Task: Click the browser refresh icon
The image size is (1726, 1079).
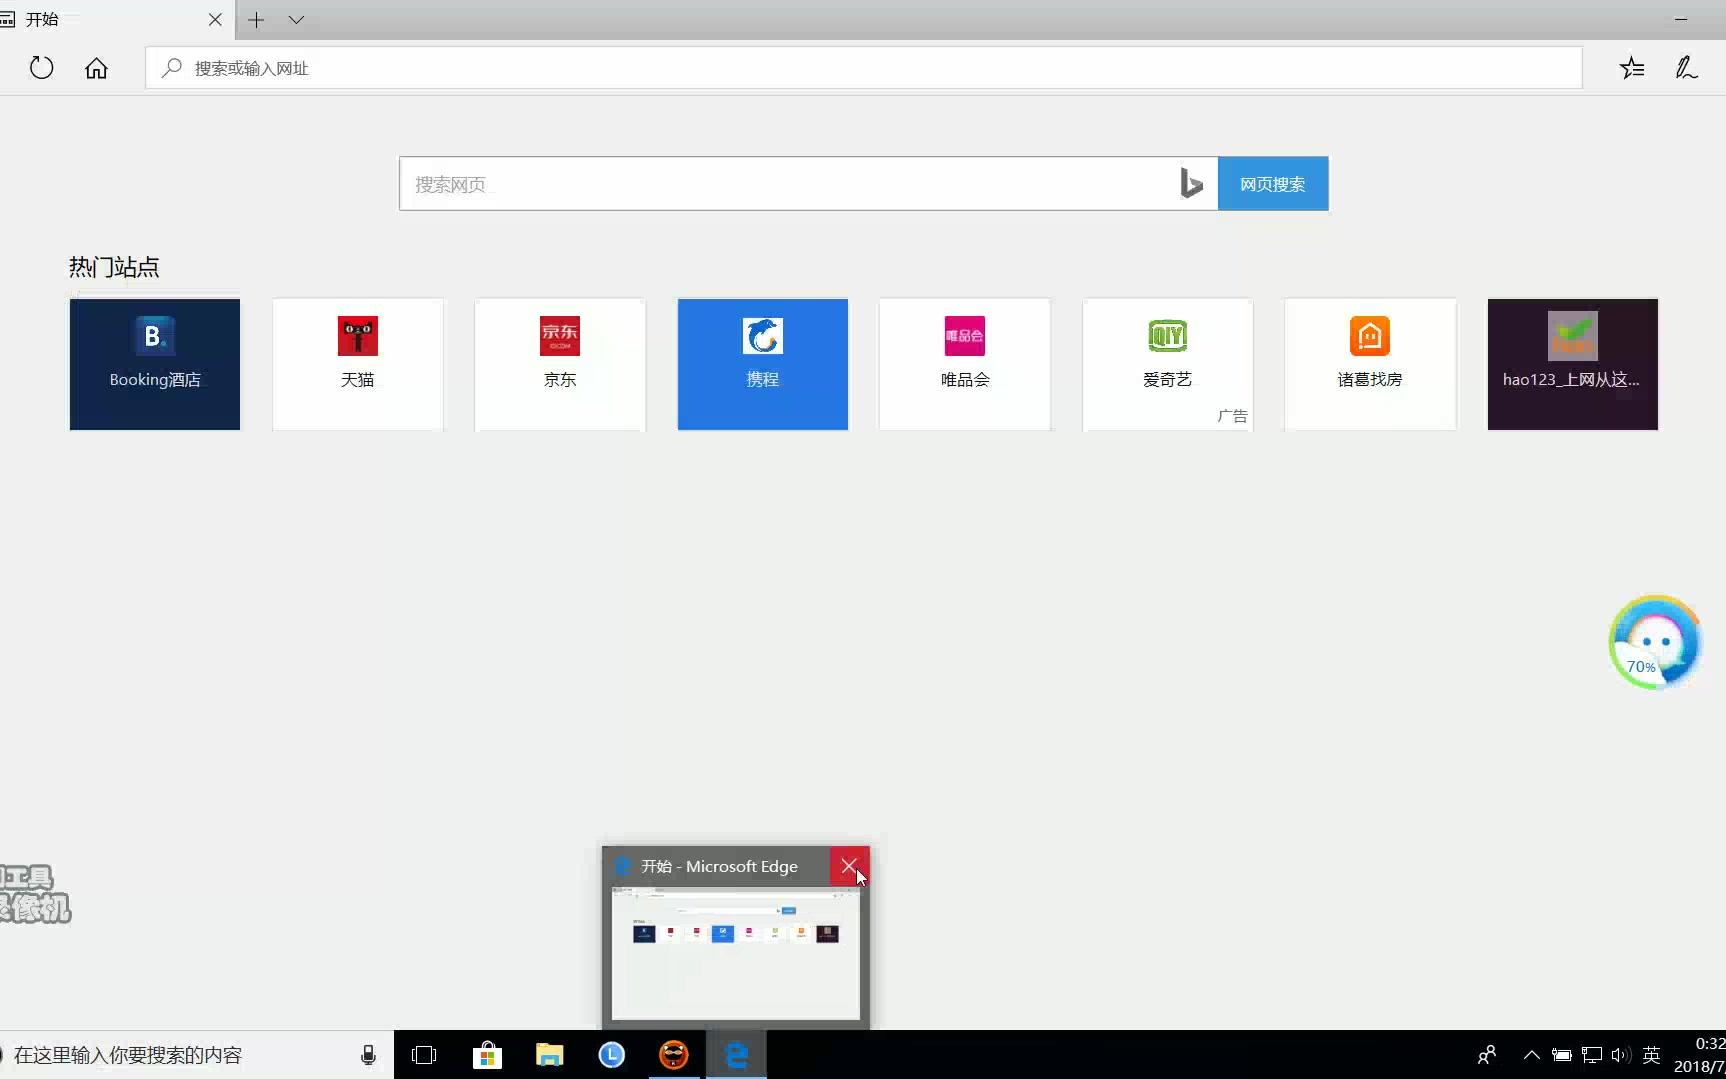Action: coord(41,68)
